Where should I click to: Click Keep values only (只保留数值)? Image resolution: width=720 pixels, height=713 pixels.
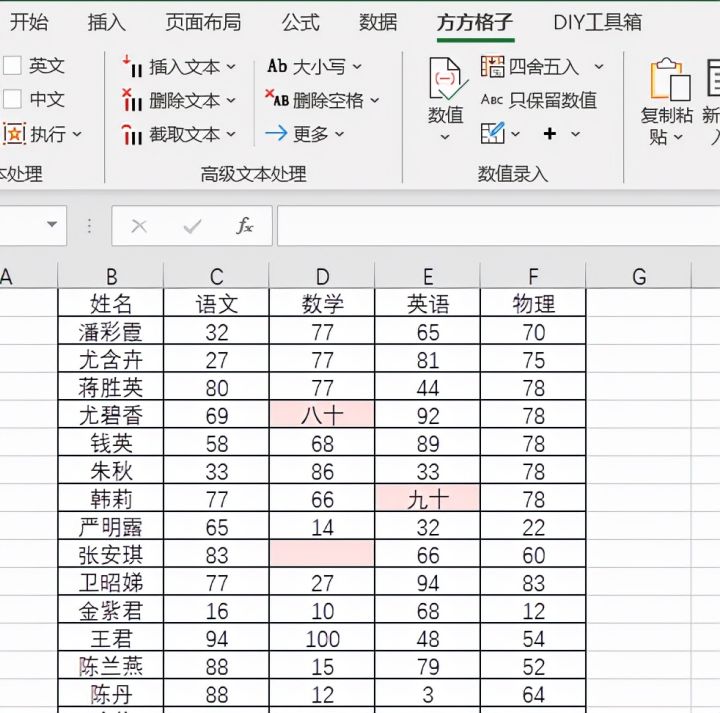539,100
